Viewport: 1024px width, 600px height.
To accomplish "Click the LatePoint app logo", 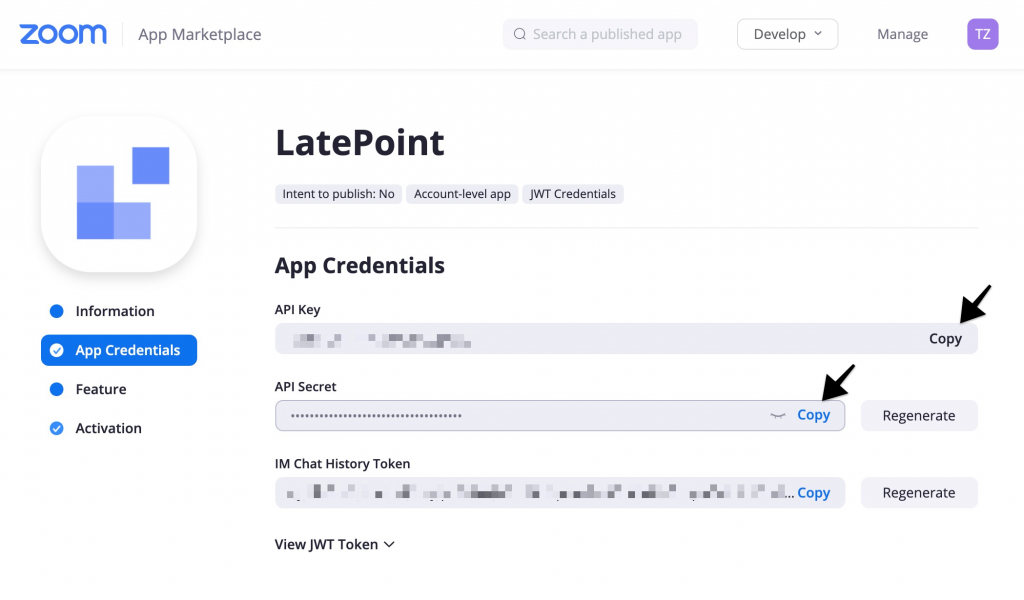I will tap(119, 194).
